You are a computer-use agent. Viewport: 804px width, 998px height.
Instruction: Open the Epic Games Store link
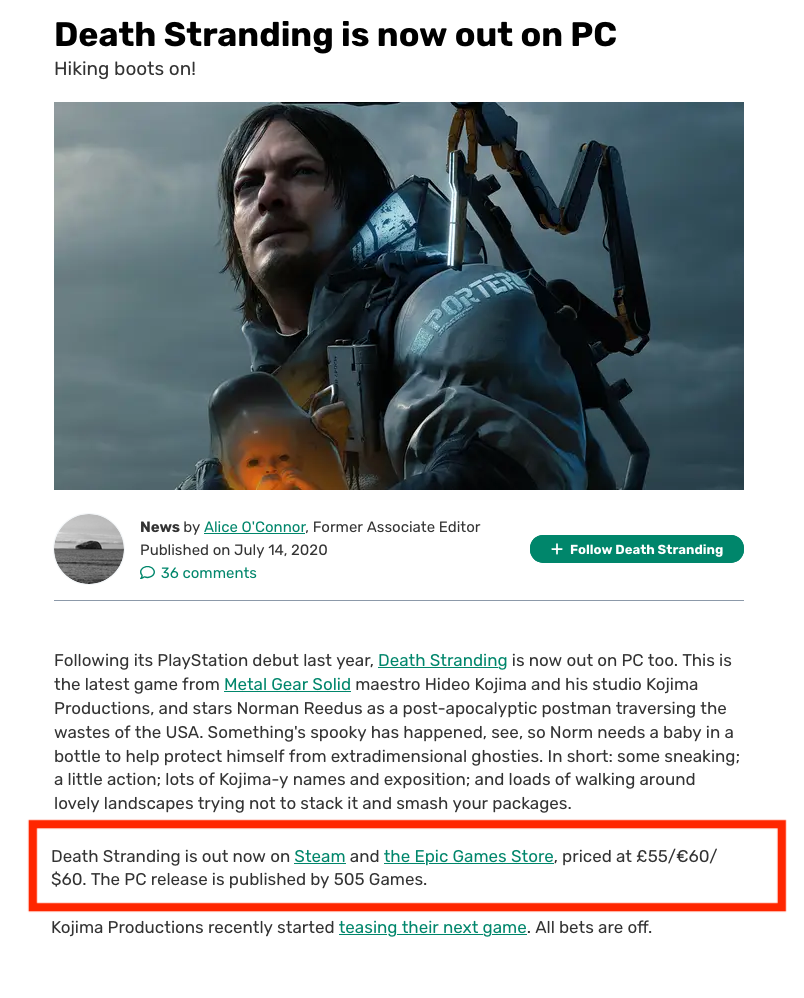pos(469,857)
